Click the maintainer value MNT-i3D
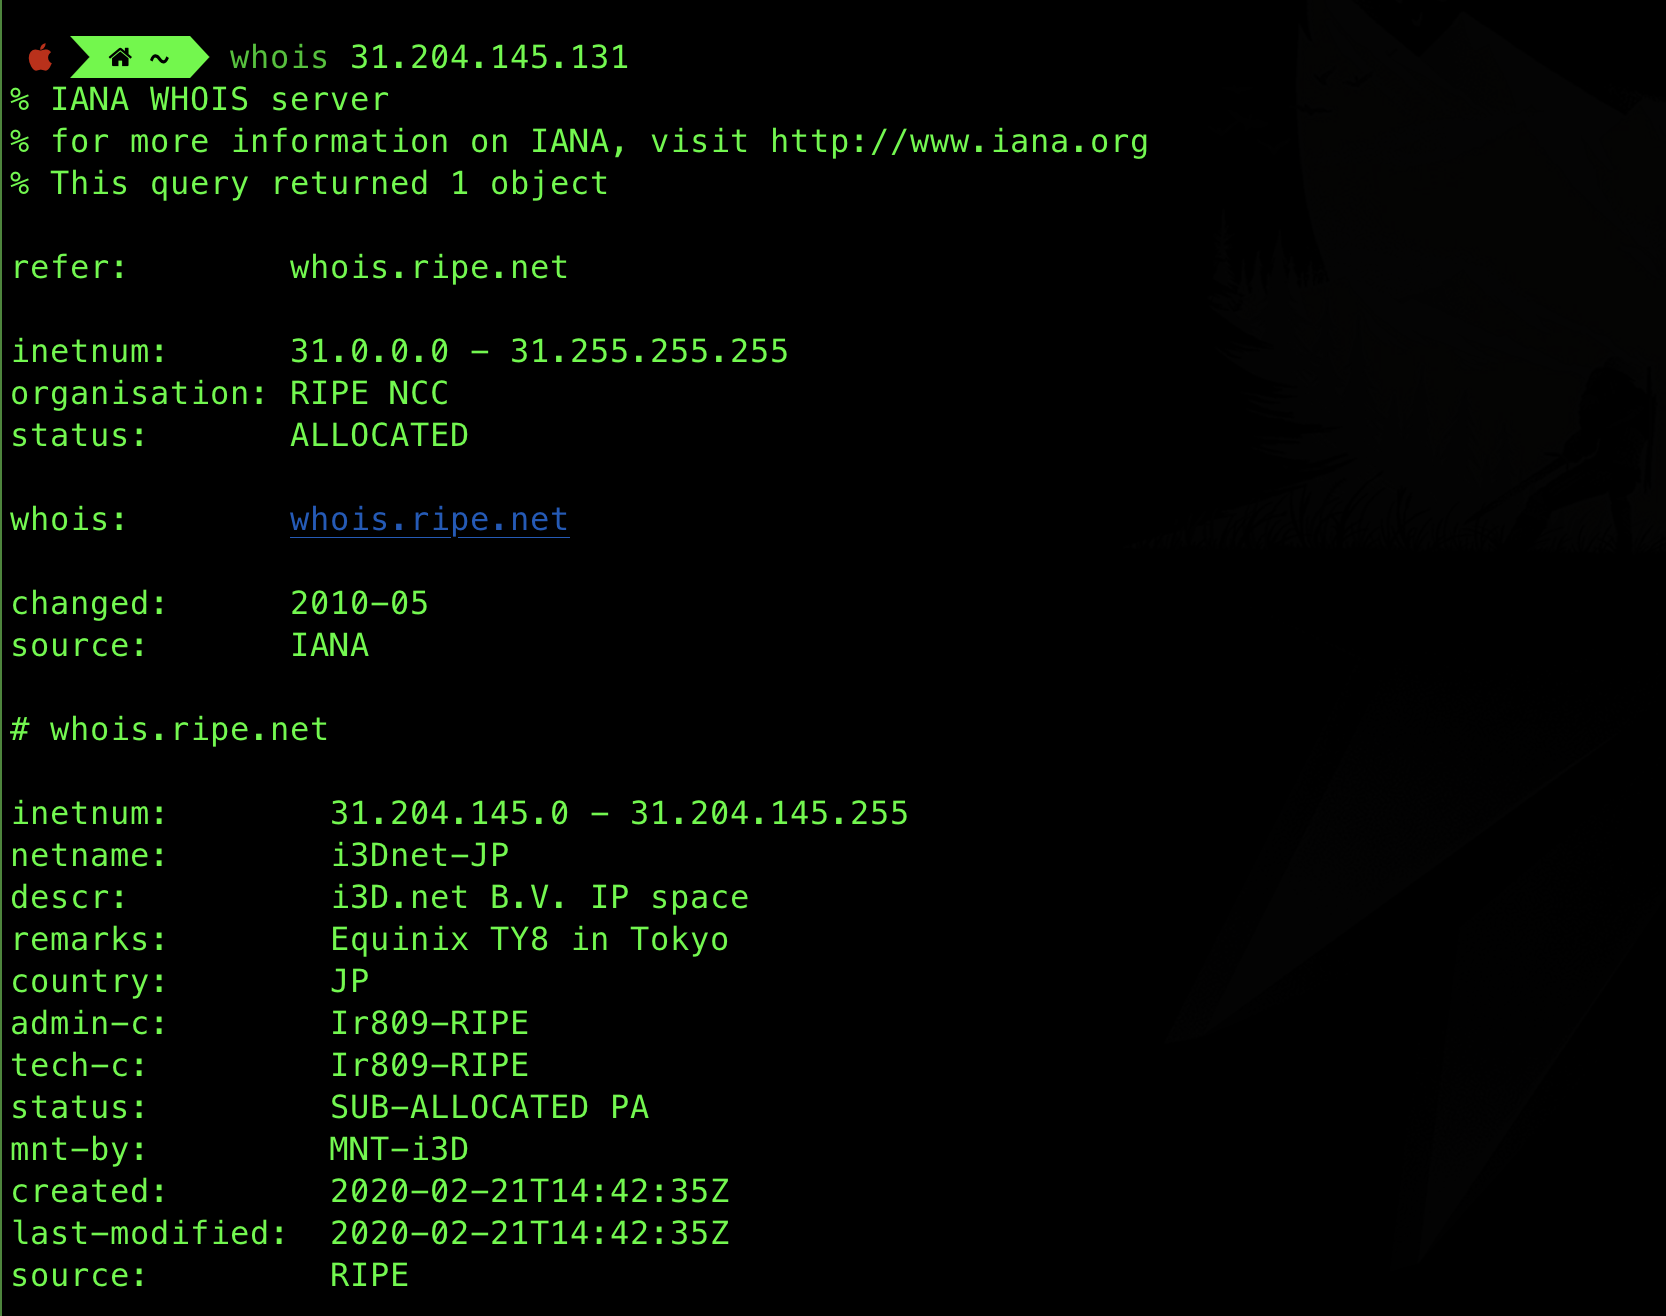 click(399, 1150)
